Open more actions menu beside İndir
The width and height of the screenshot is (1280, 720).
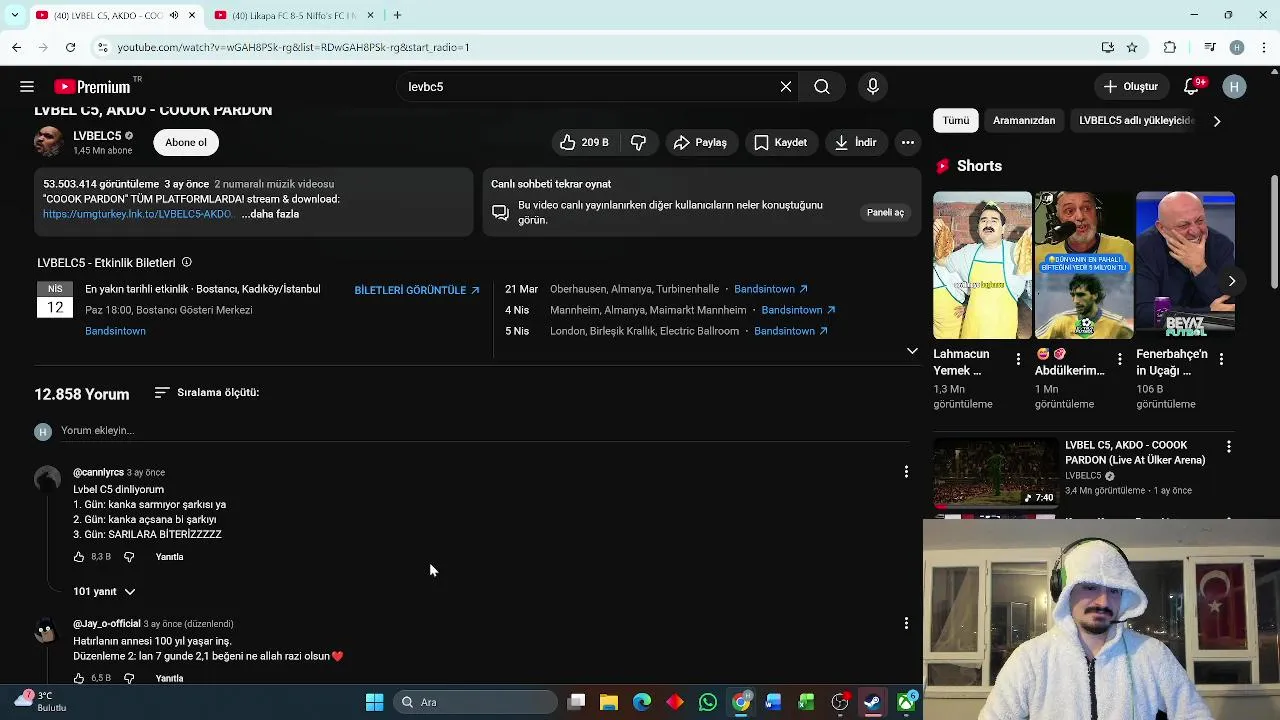(x=908, y=143)
